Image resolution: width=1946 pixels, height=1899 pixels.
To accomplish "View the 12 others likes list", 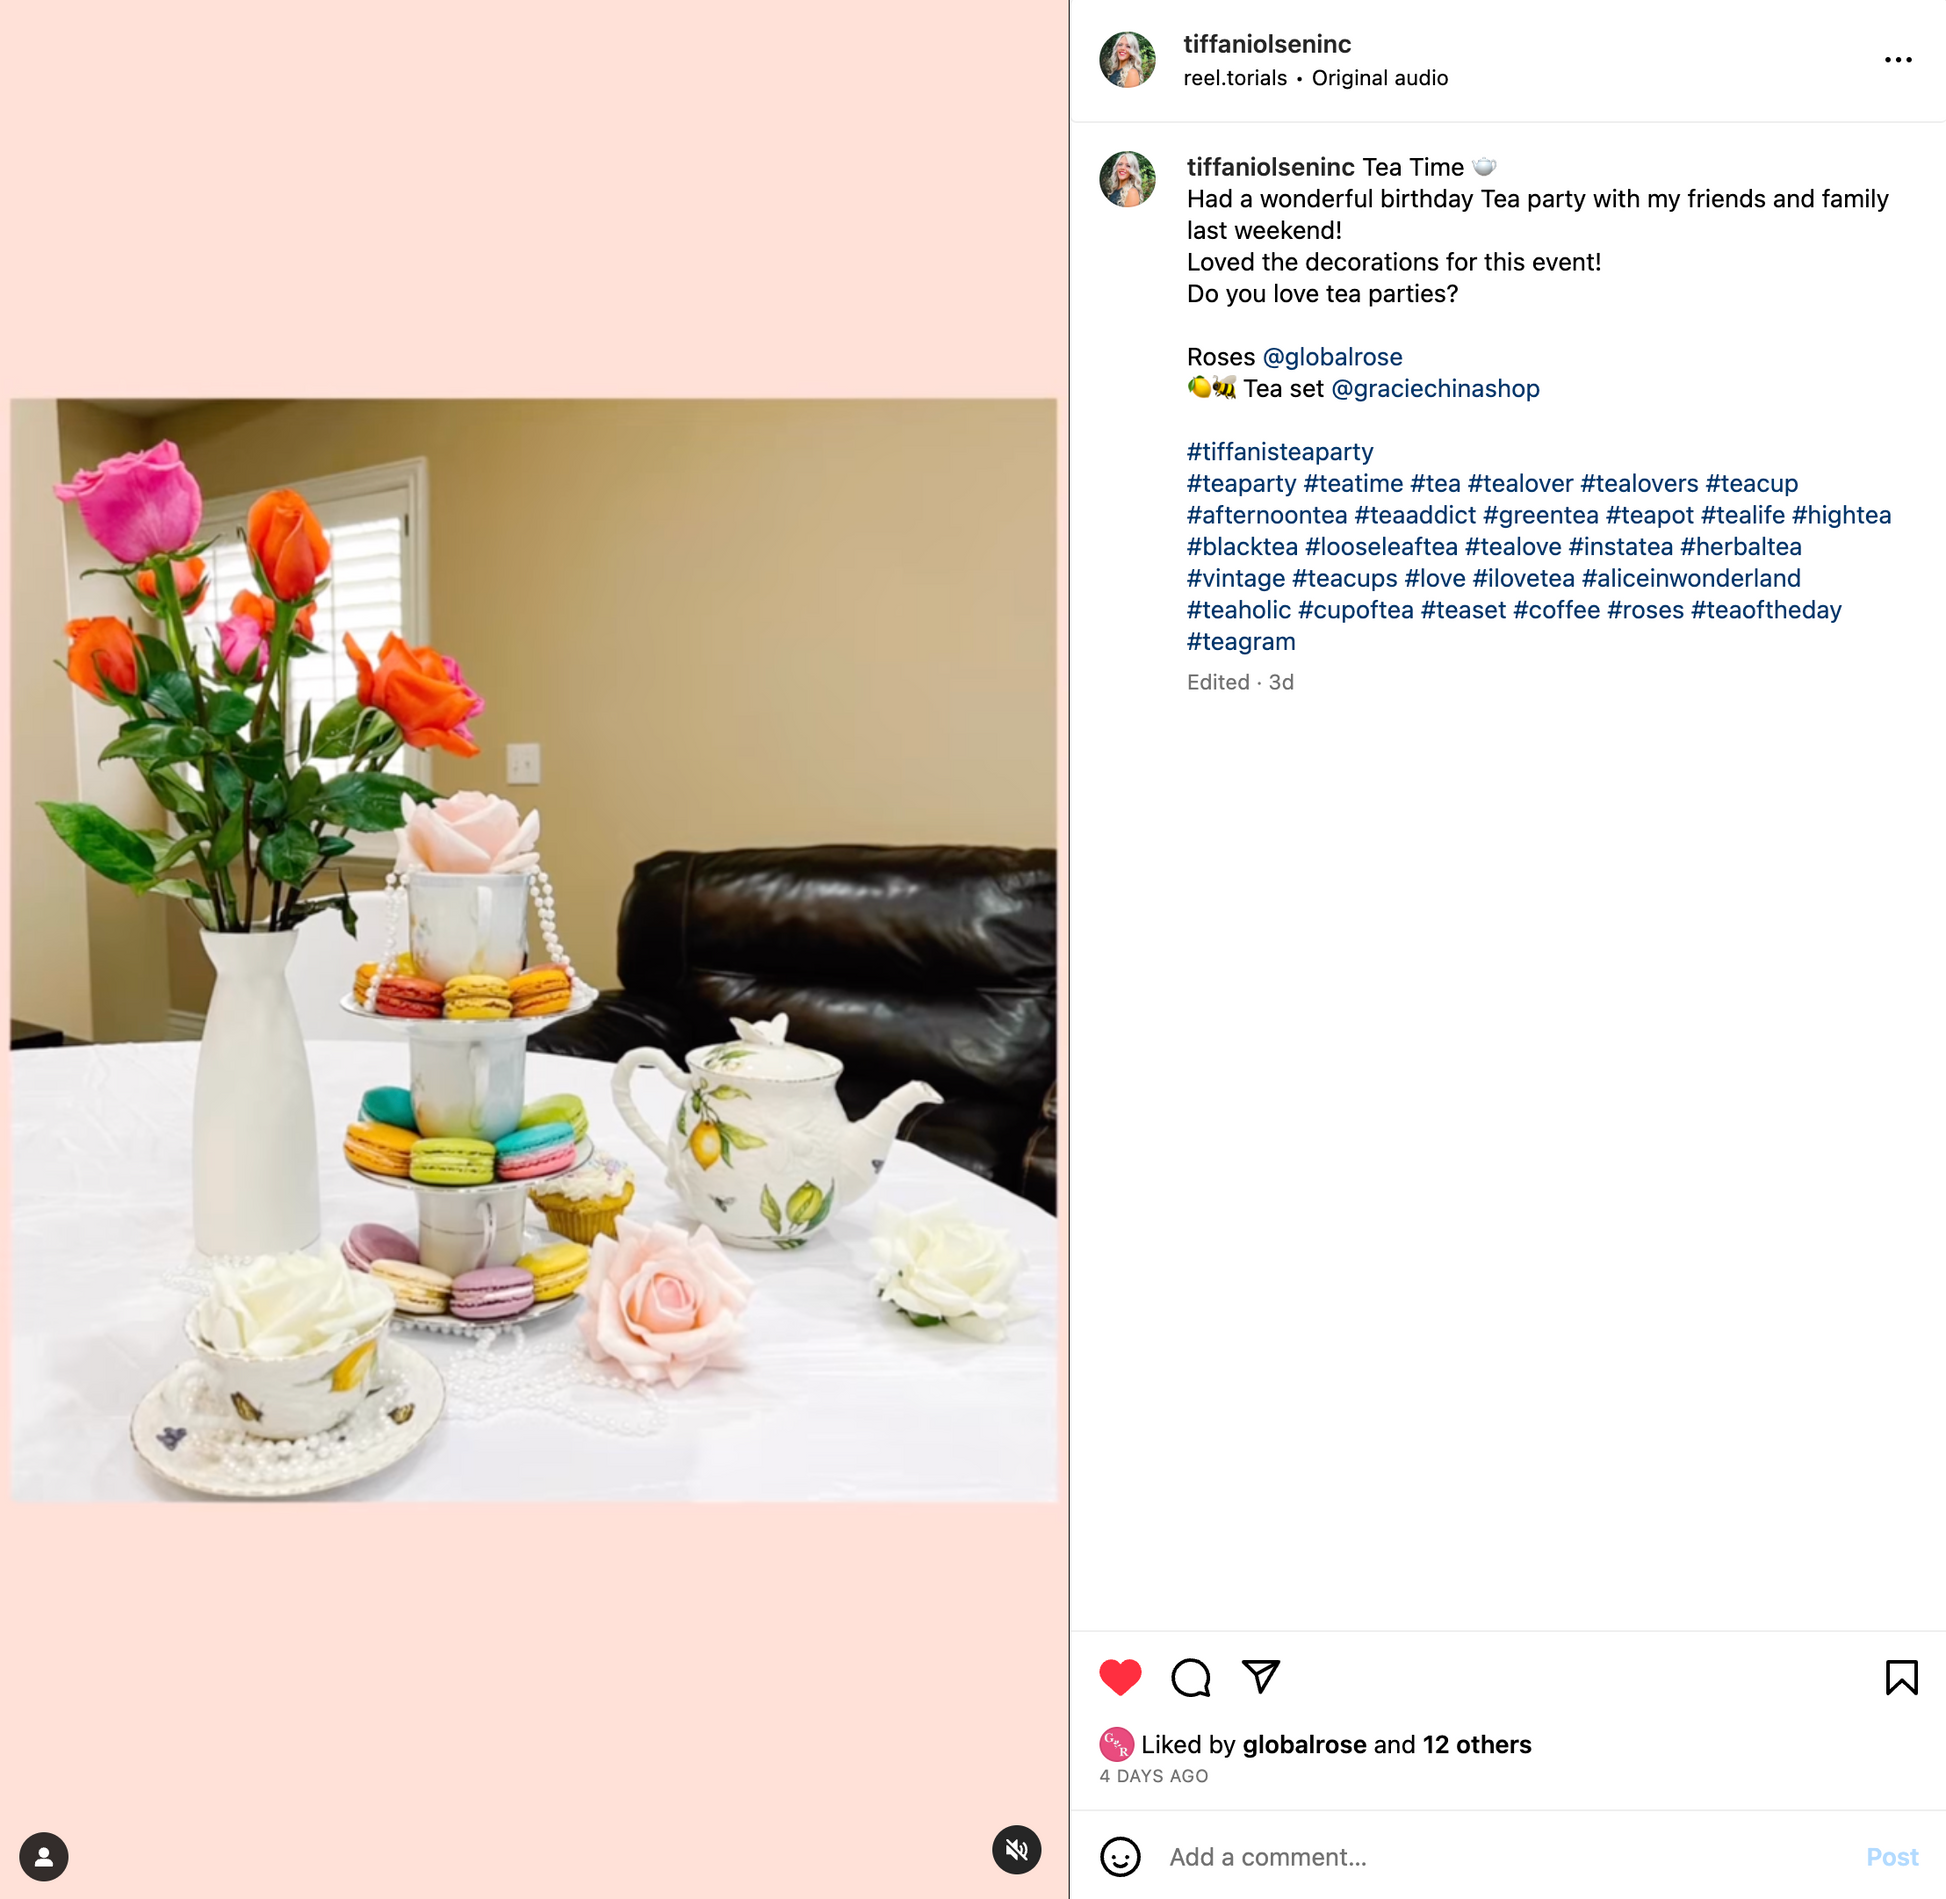I will click(x=1477, y=1745).
